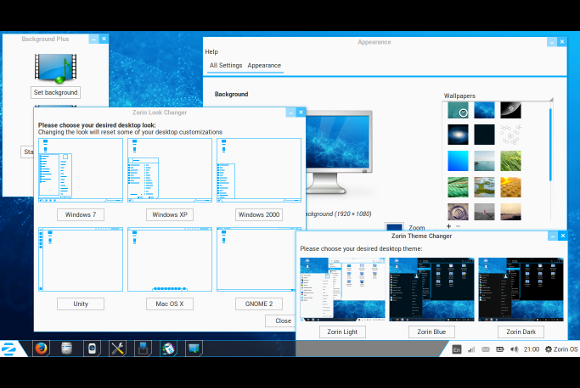
Task: Choose the white bubbles pattern wallpaper
Action: point(510,135)
